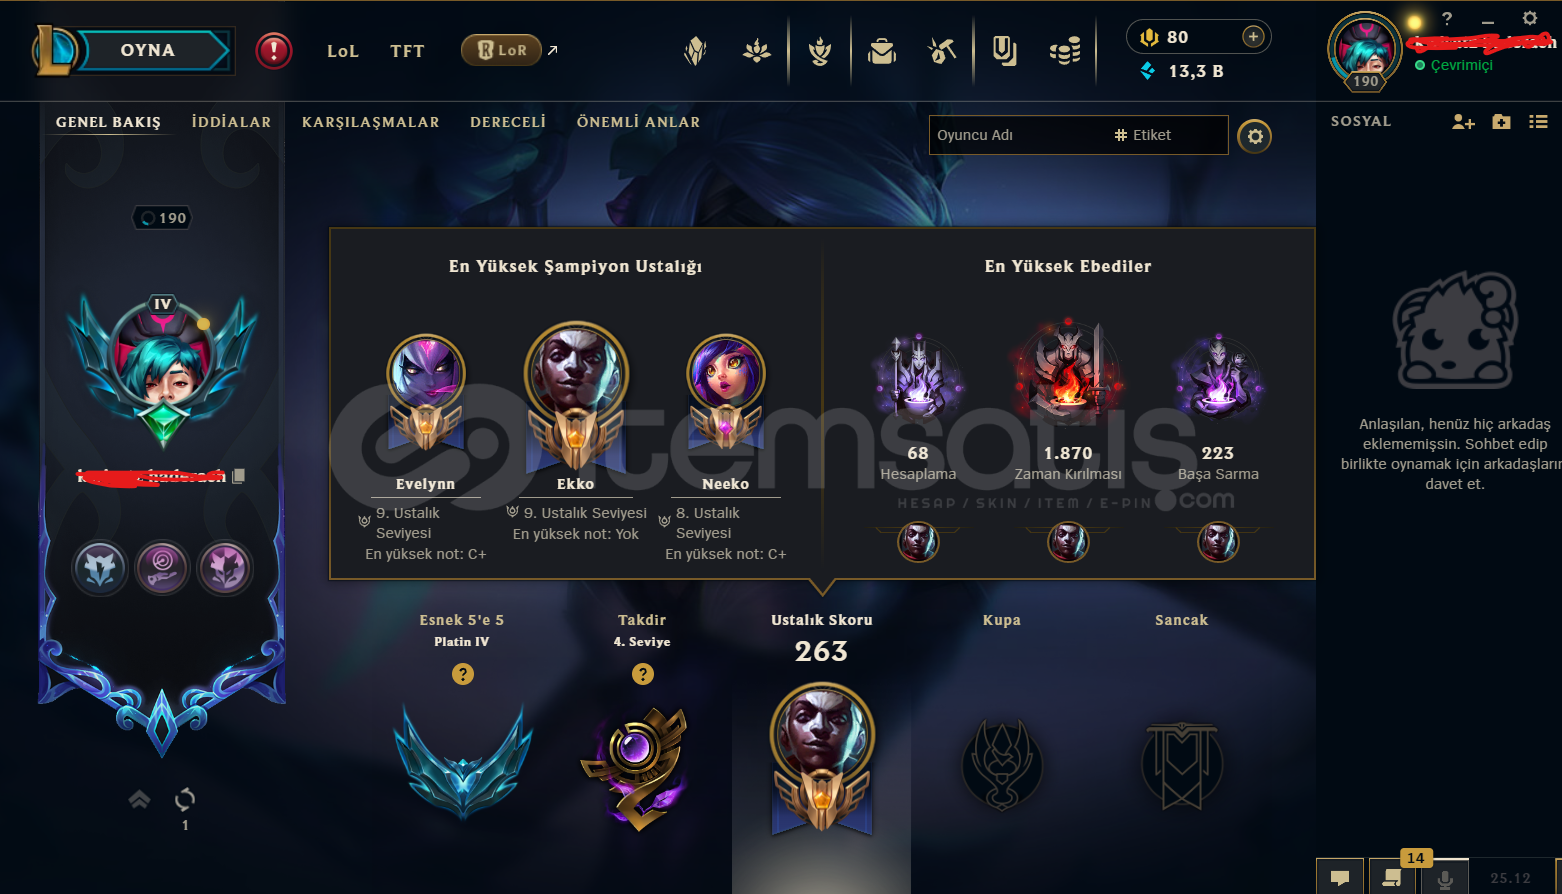Add RP with the plus button
Screen dimensions: 1562x894
click(1253, 37)
